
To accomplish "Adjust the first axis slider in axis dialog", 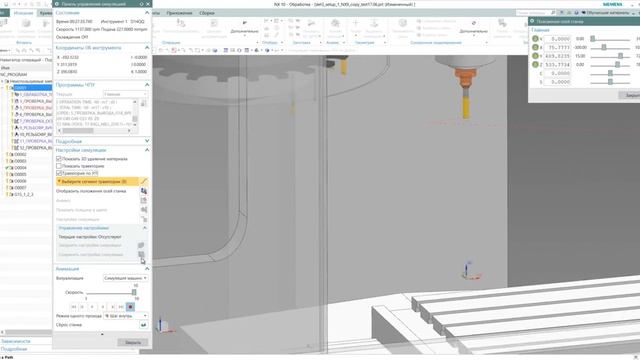I will (593, 39).
